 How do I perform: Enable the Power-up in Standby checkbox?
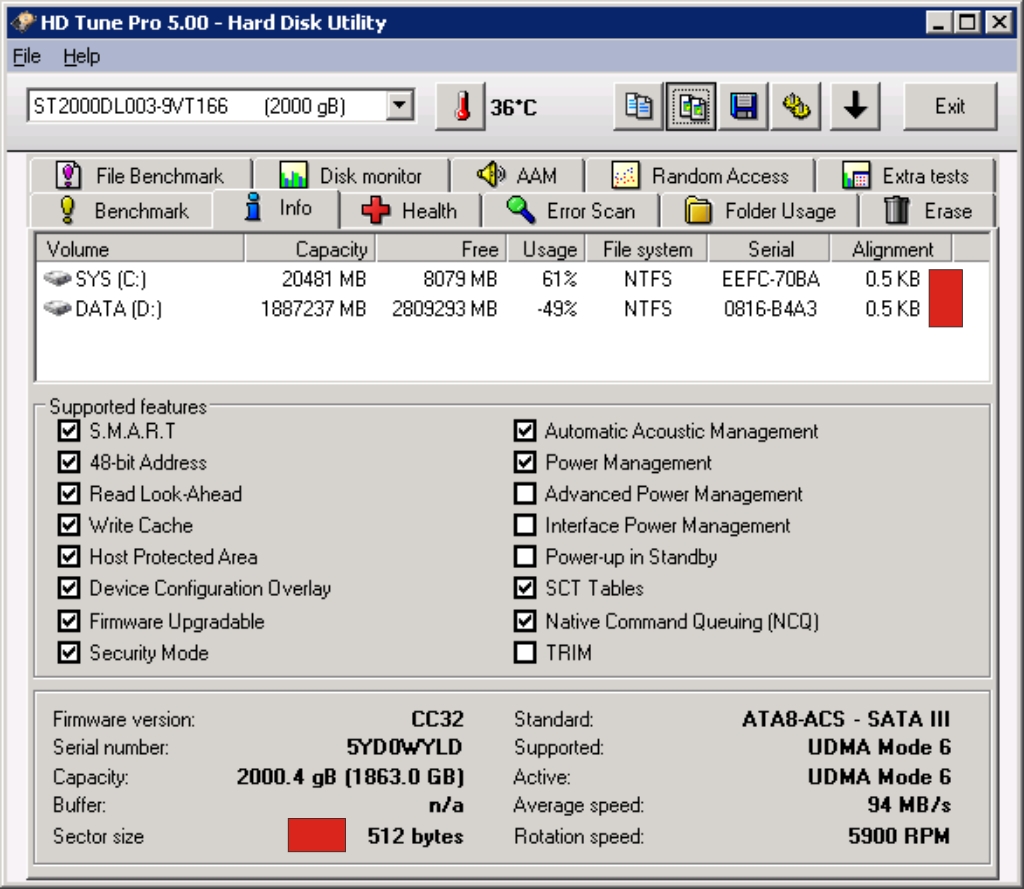click(525, 556)
